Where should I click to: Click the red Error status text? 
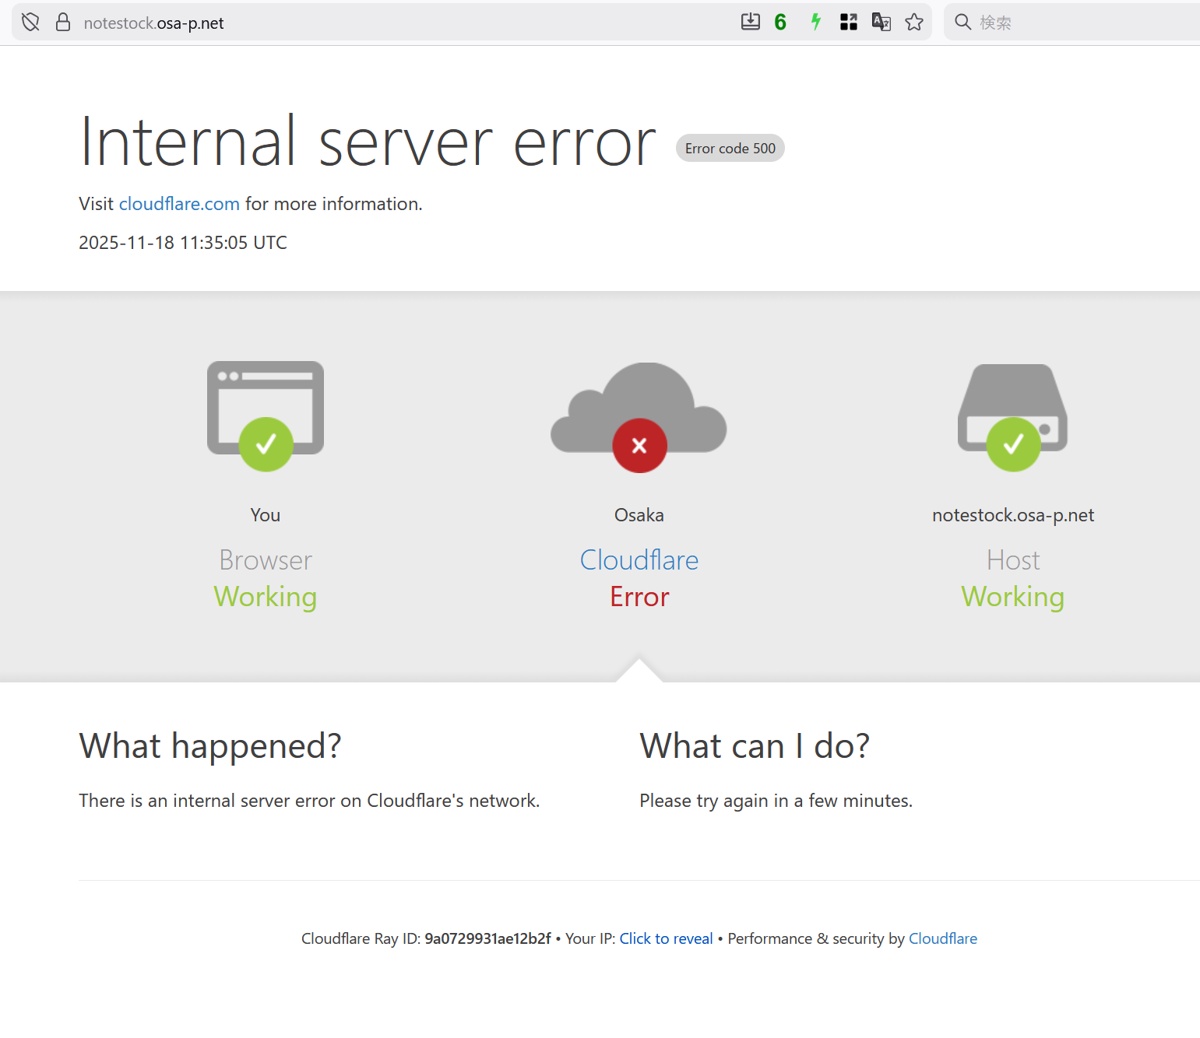click(x=639, y=597)
